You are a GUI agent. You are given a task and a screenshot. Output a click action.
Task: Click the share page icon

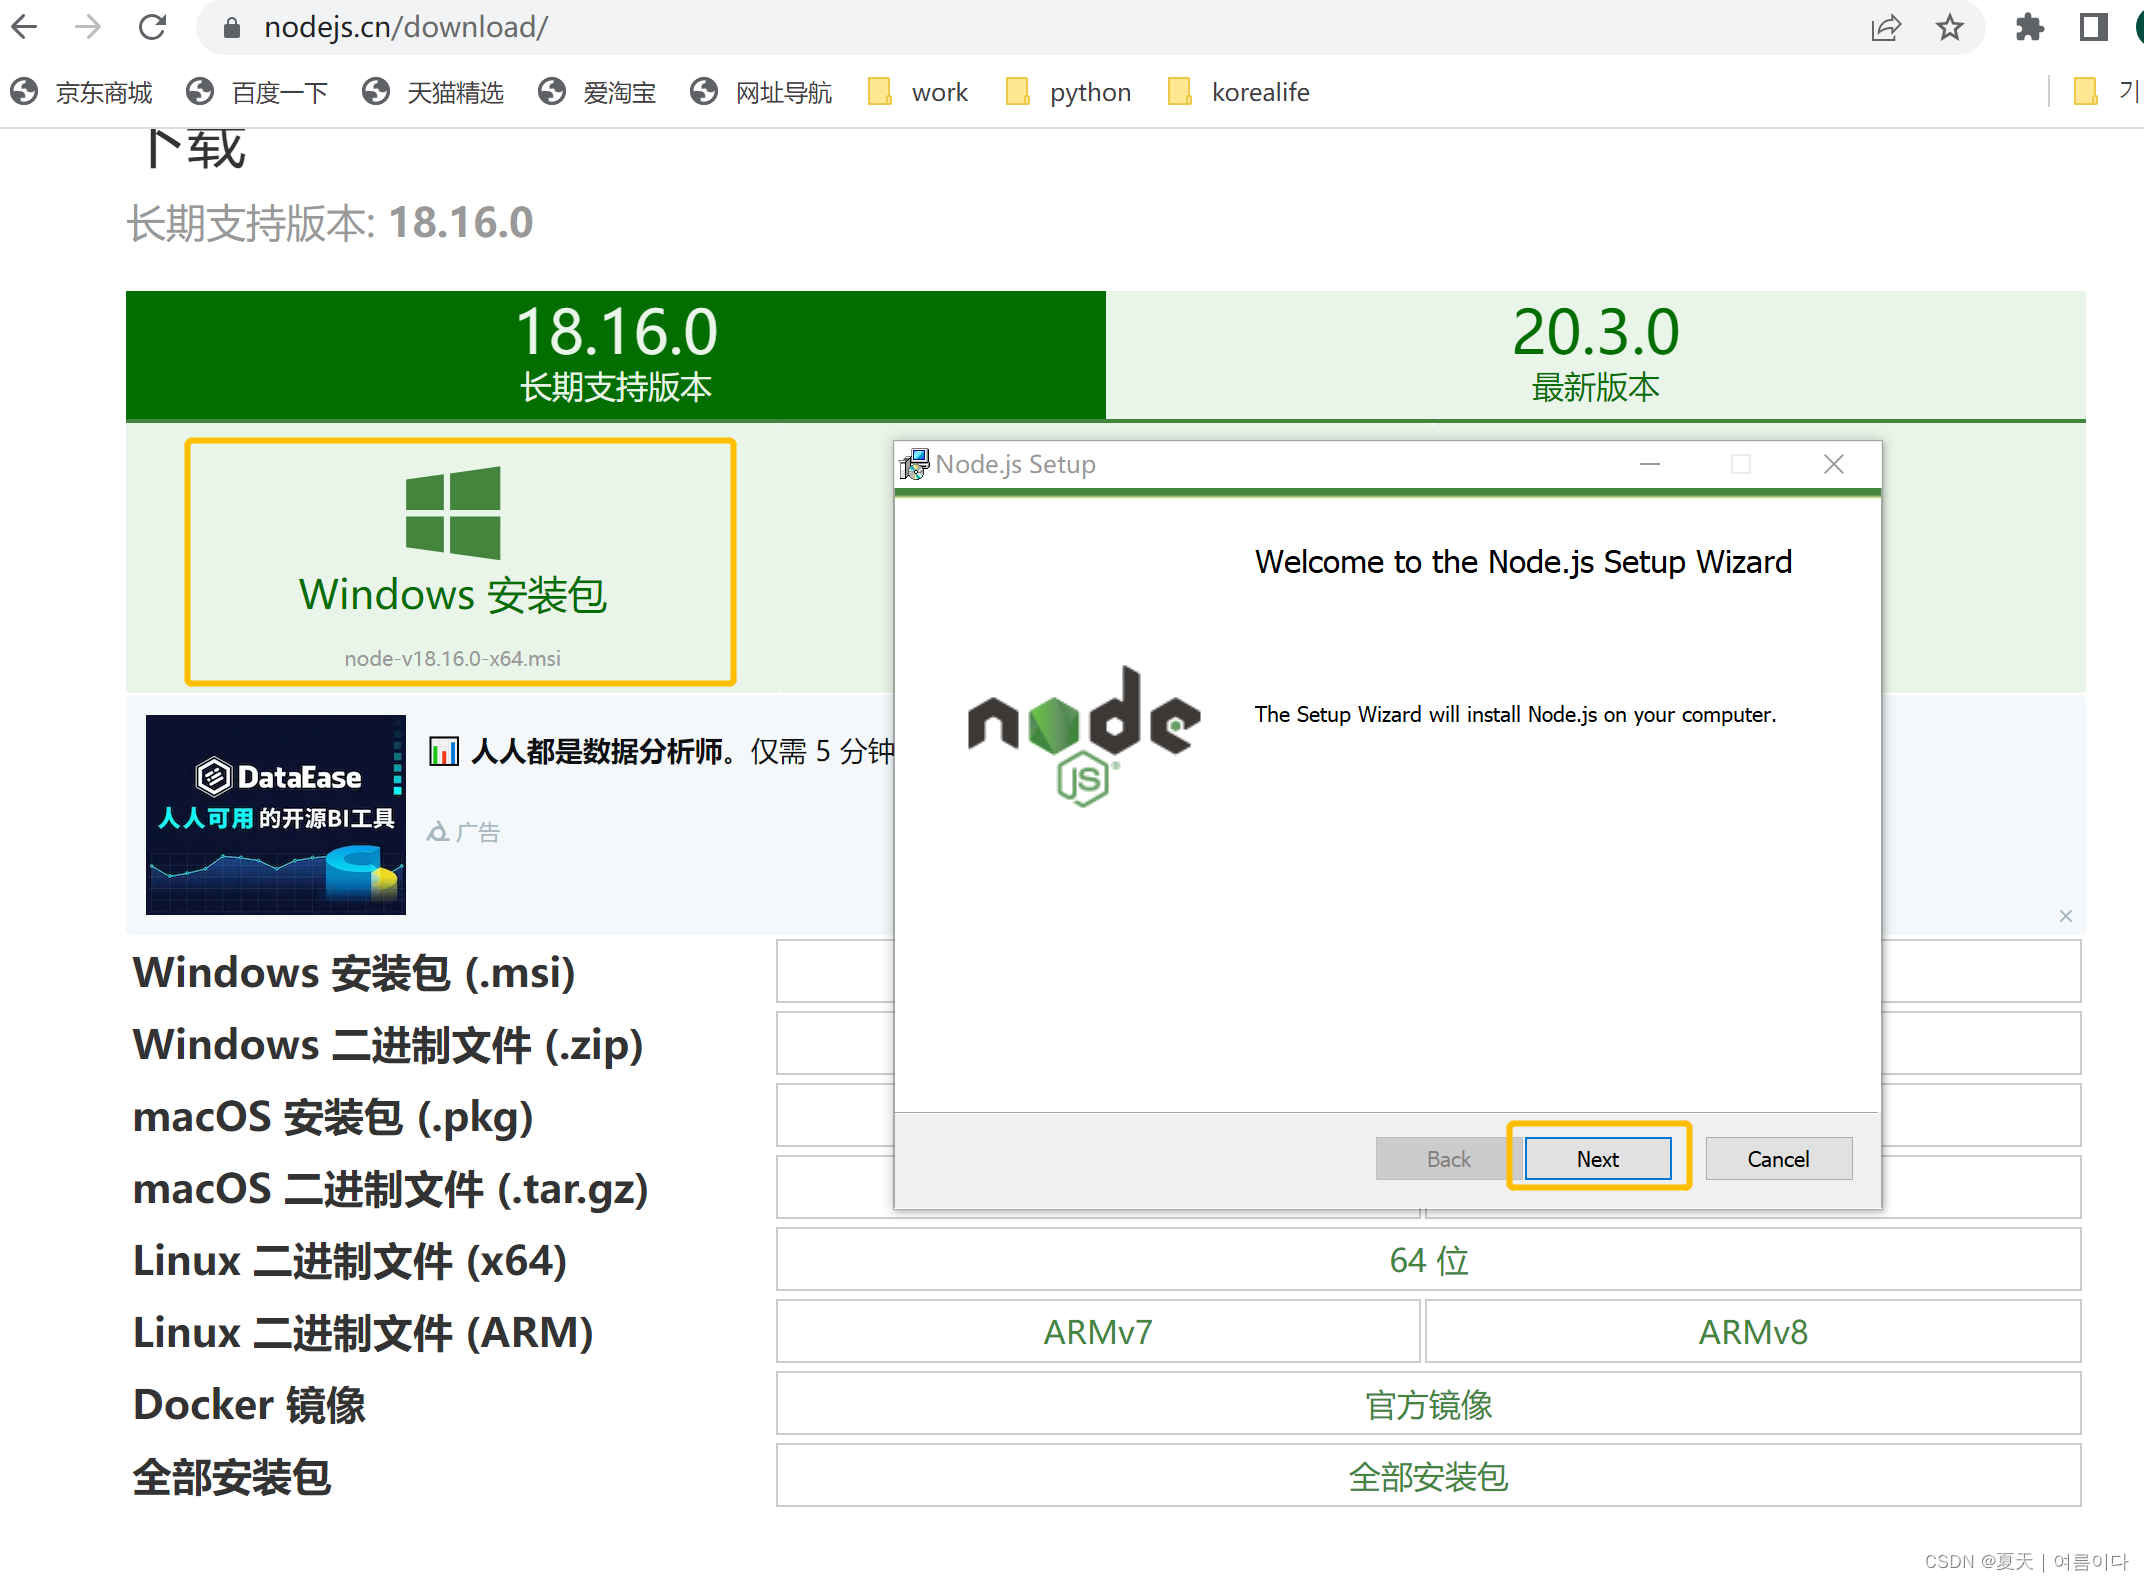click(x=1885, y=27)
